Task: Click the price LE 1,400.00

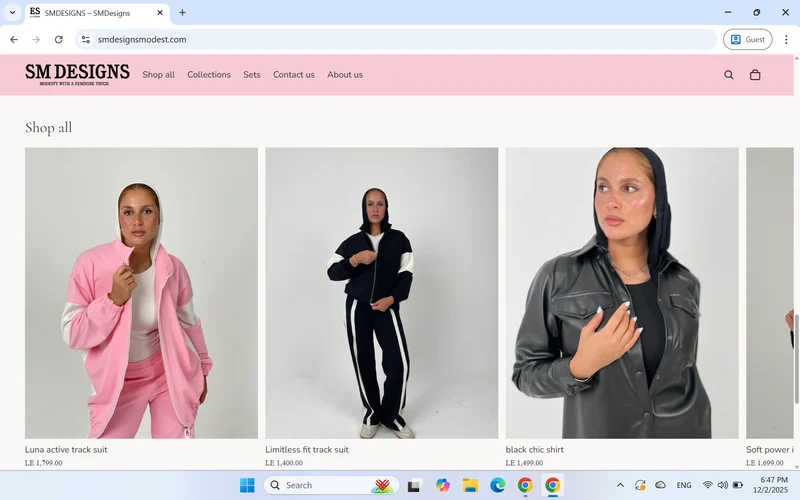Action: pos(284,463)
